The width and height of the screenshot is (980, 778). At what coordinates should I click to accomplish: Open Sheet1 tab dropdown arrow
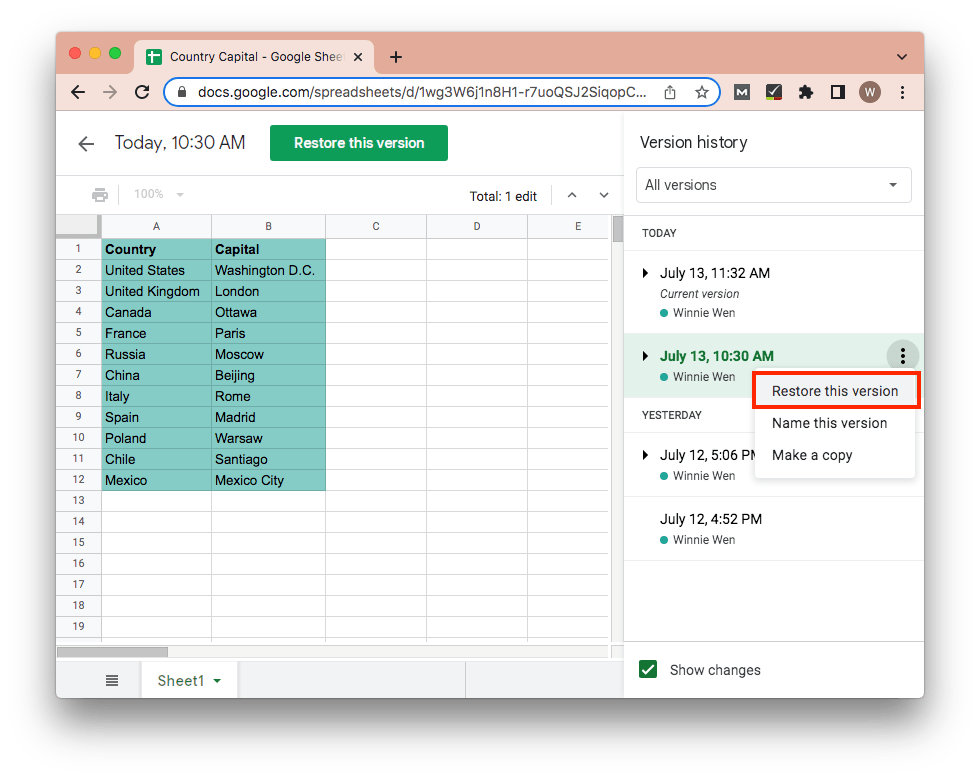tap(217, 681)
